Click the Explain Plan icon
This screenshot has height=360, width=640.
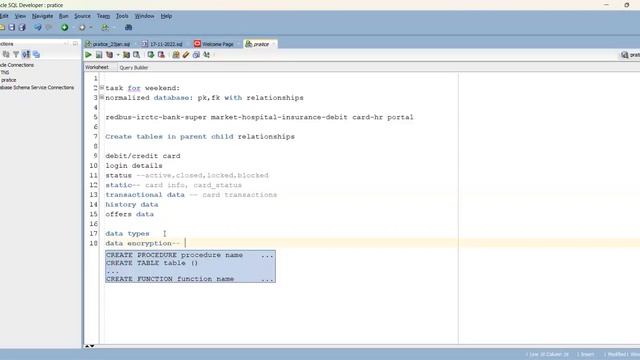point(109,55)
